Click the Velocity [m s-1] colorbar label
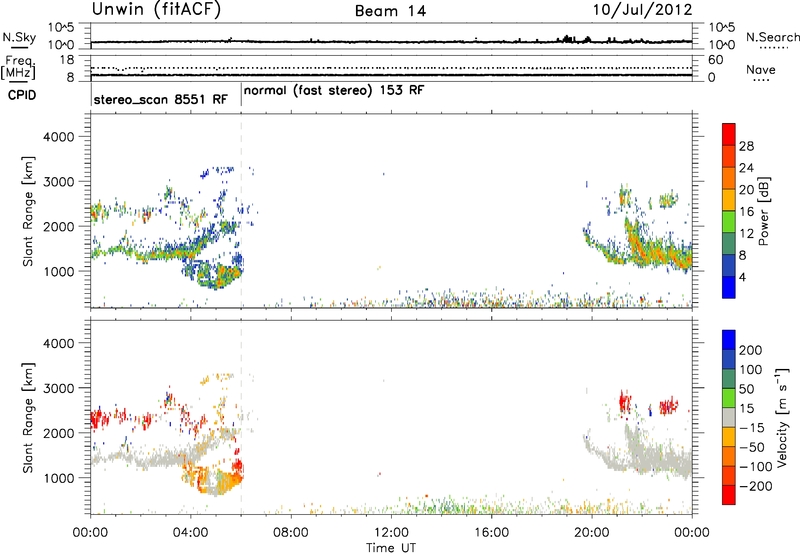The height and width of the screenshot is (554, 800). coord(781,417)
